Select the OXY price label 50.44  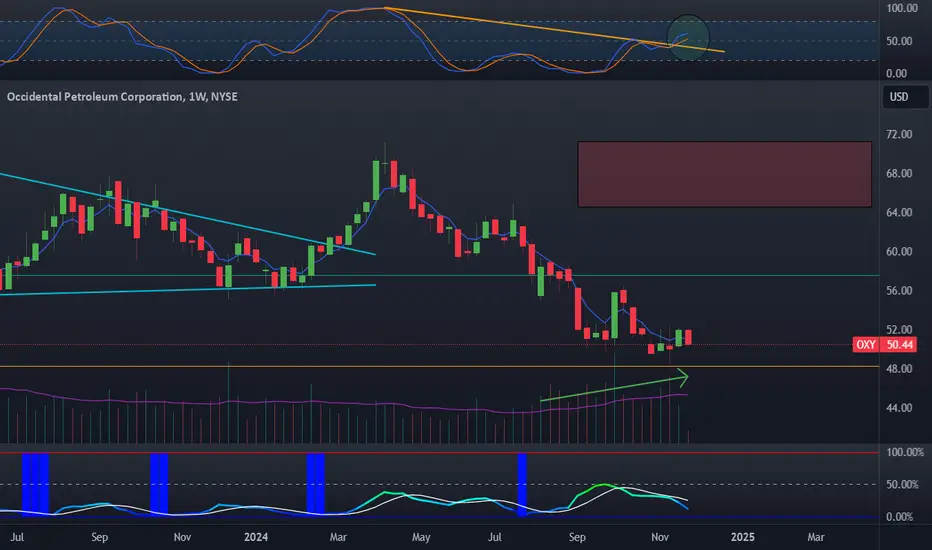click(899, 345)
